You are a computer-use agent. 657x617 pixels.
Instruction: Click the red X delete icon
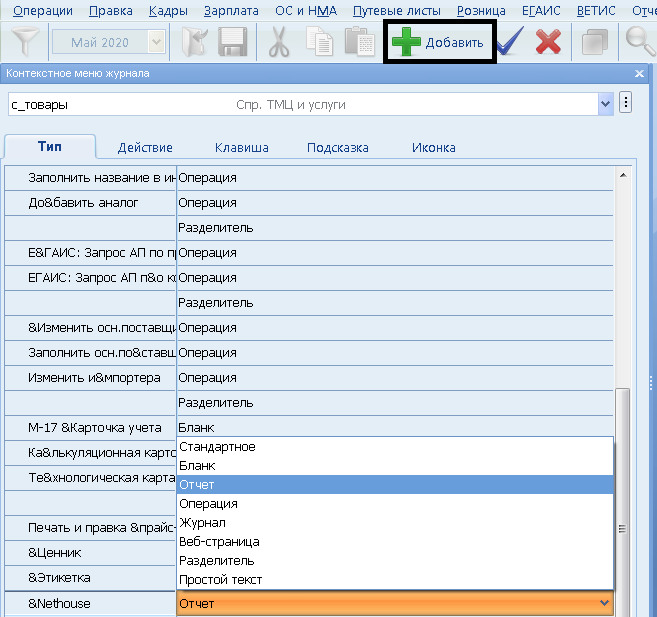(548, 42)
